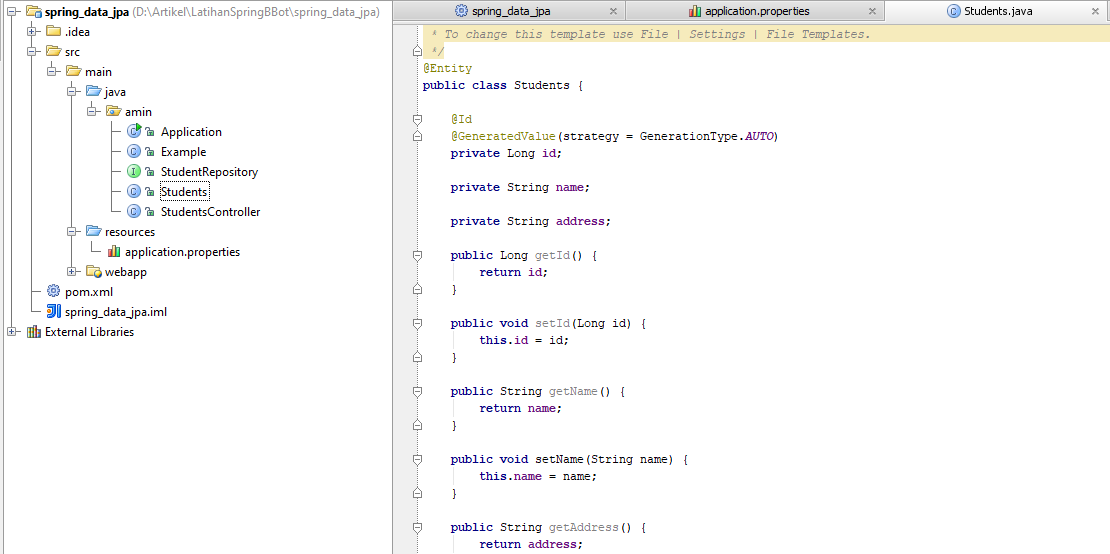The image size is (1110, 554).
Task: Switch to the application.properties tab
Action: pos(756,11)
